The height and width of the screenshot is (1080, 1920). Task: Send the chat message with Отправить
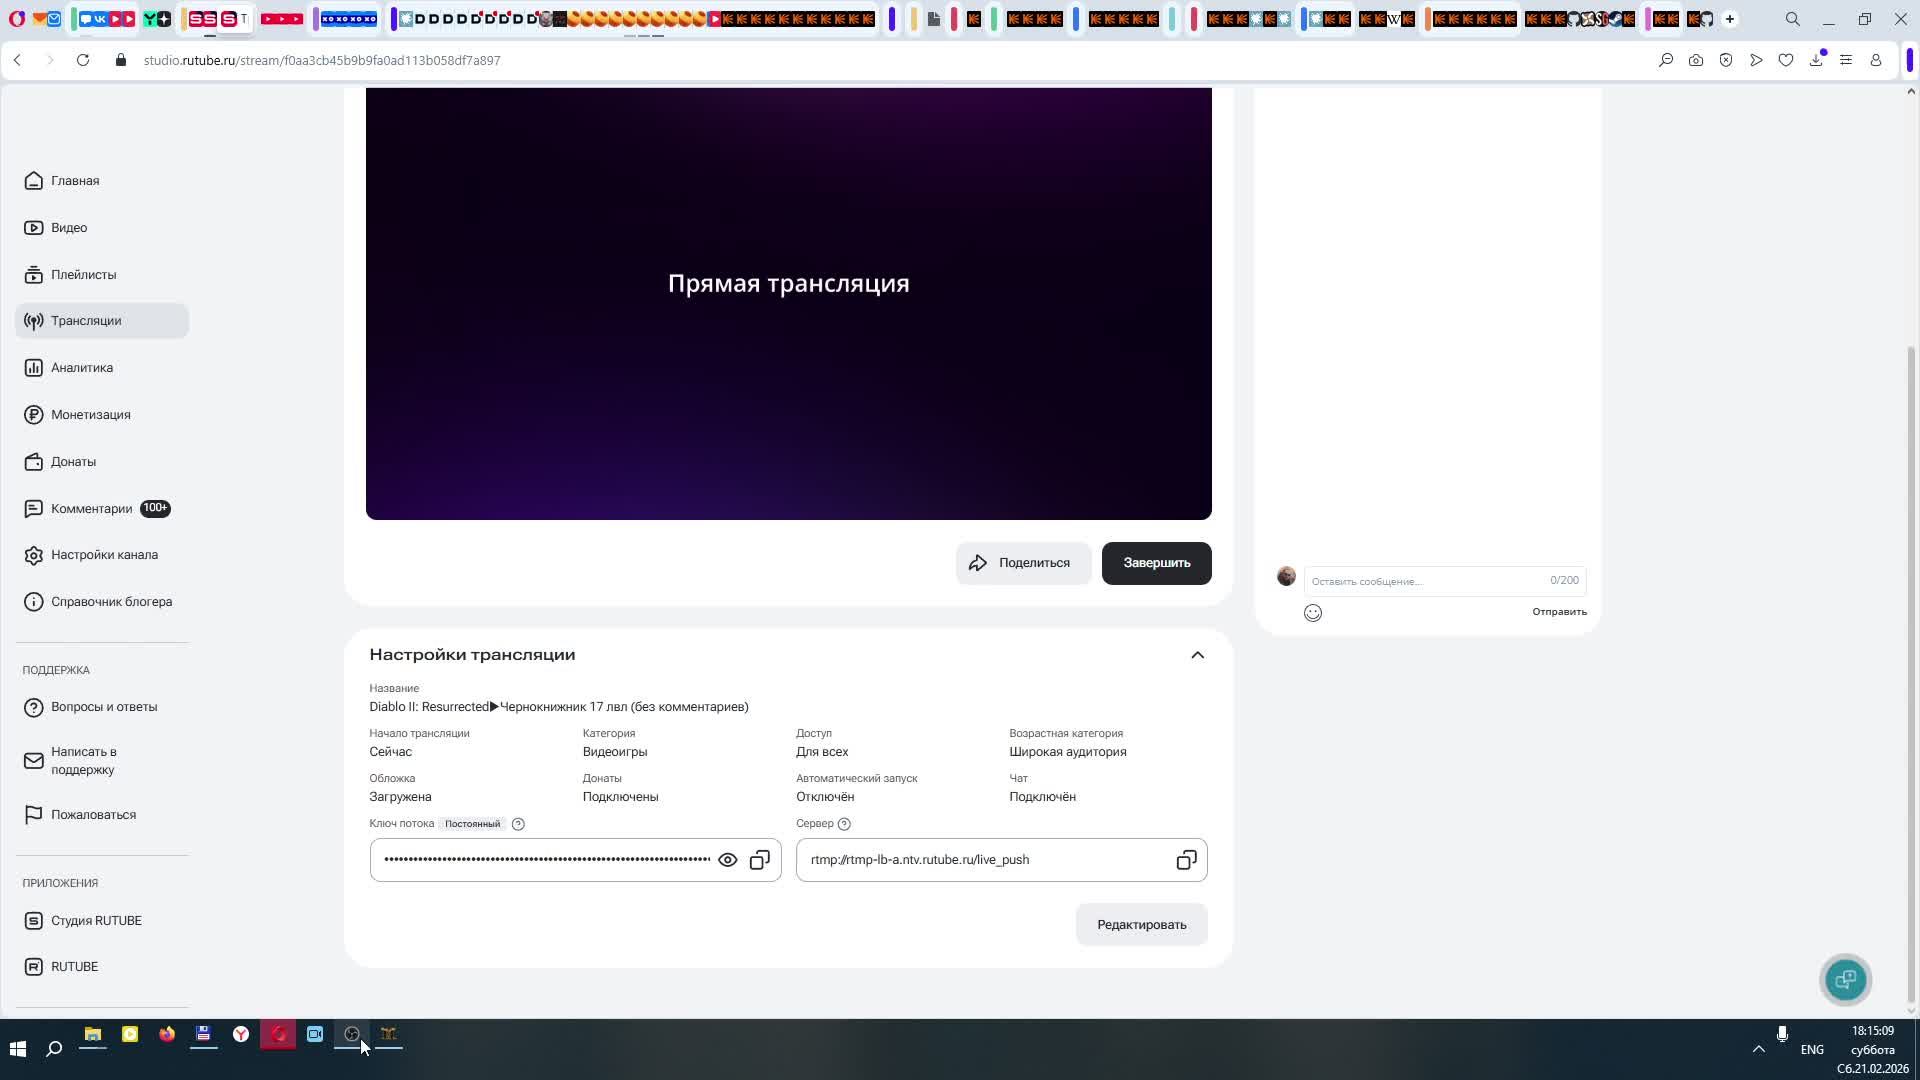coord(1559,612)
